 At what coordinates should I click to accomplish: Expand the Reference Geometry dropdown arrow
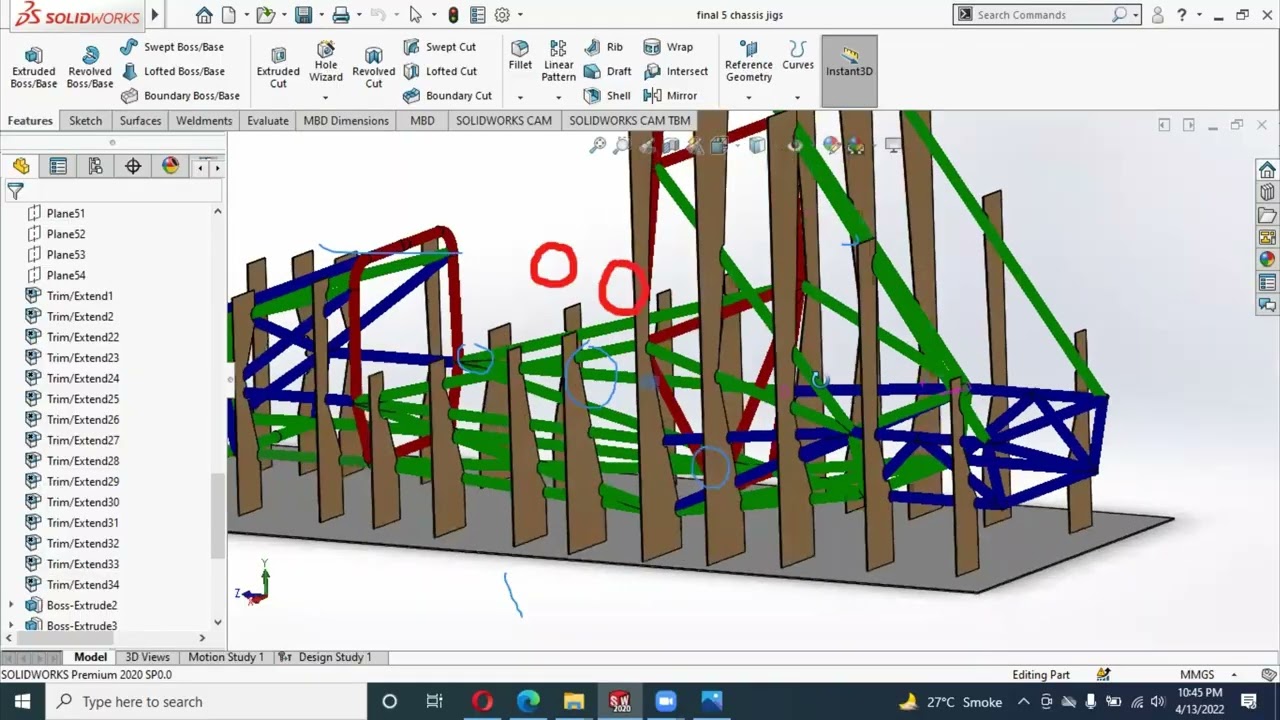tap(749, 97)
